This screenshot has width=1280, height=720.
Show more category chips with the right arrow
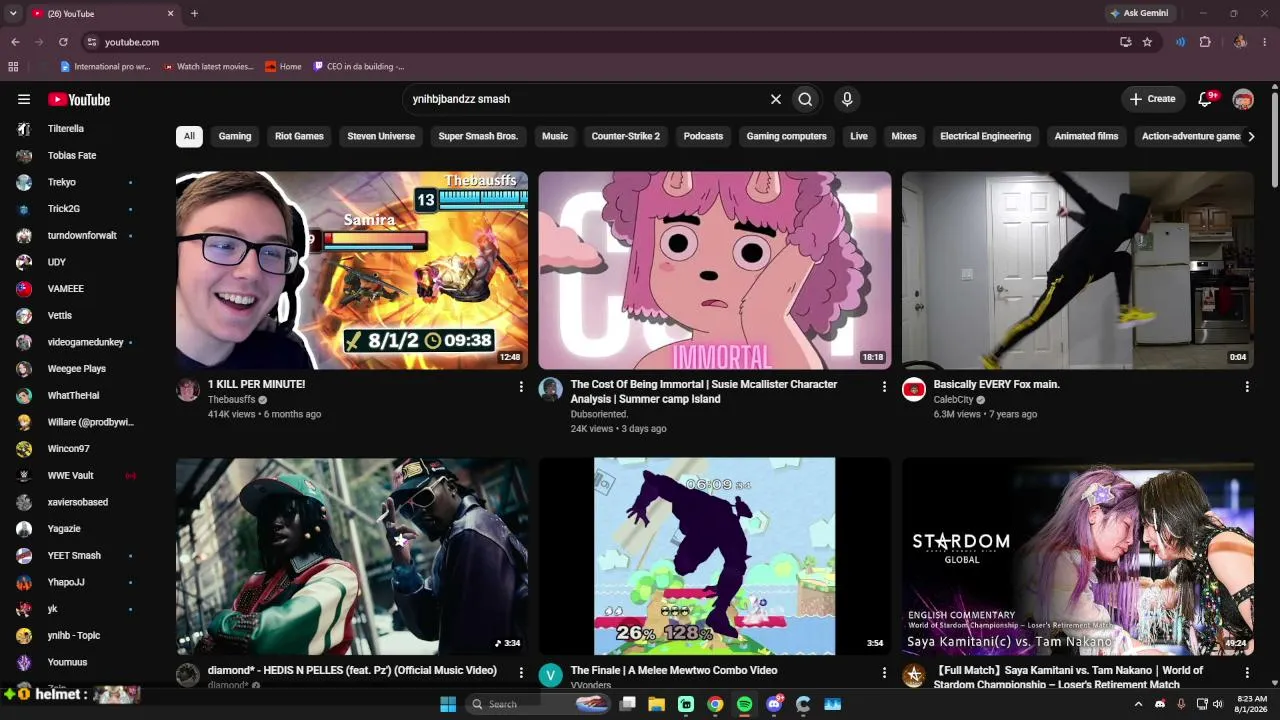pyautogui.click(x=1250, y=136)
